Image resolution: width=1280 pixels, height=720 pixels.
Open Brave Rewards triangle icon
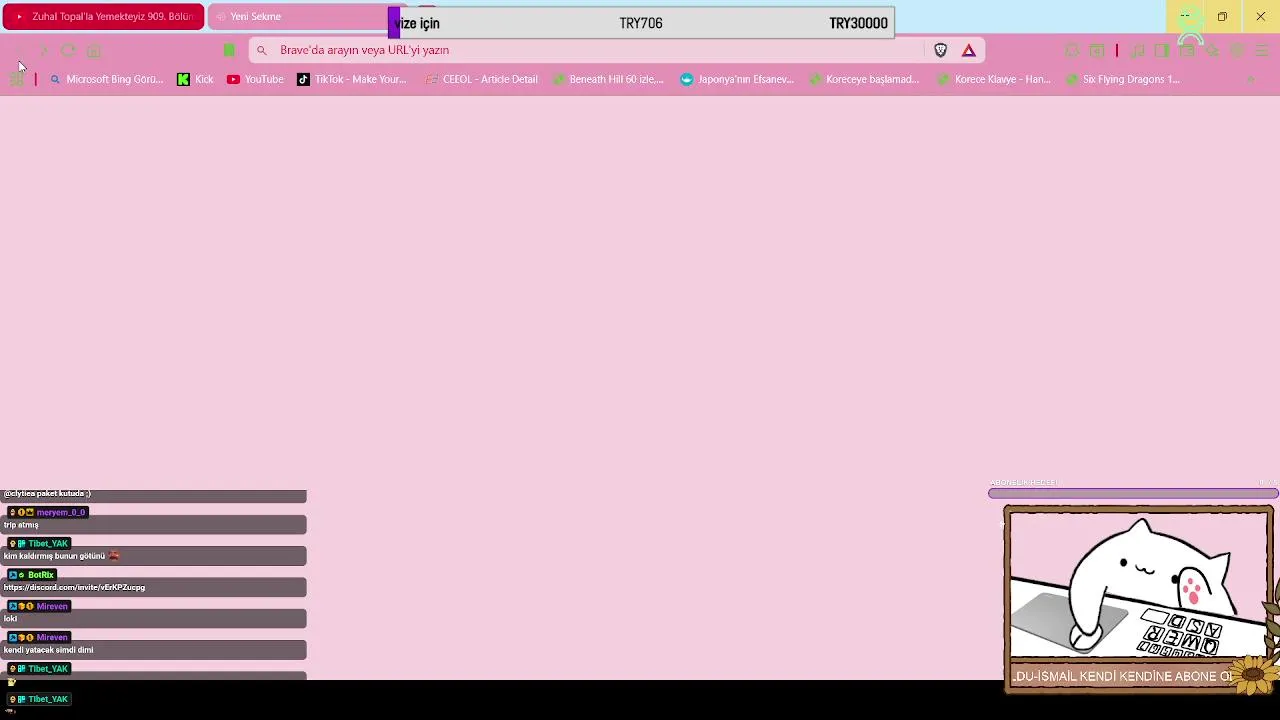pyautogui.click(x=969, y=50)
